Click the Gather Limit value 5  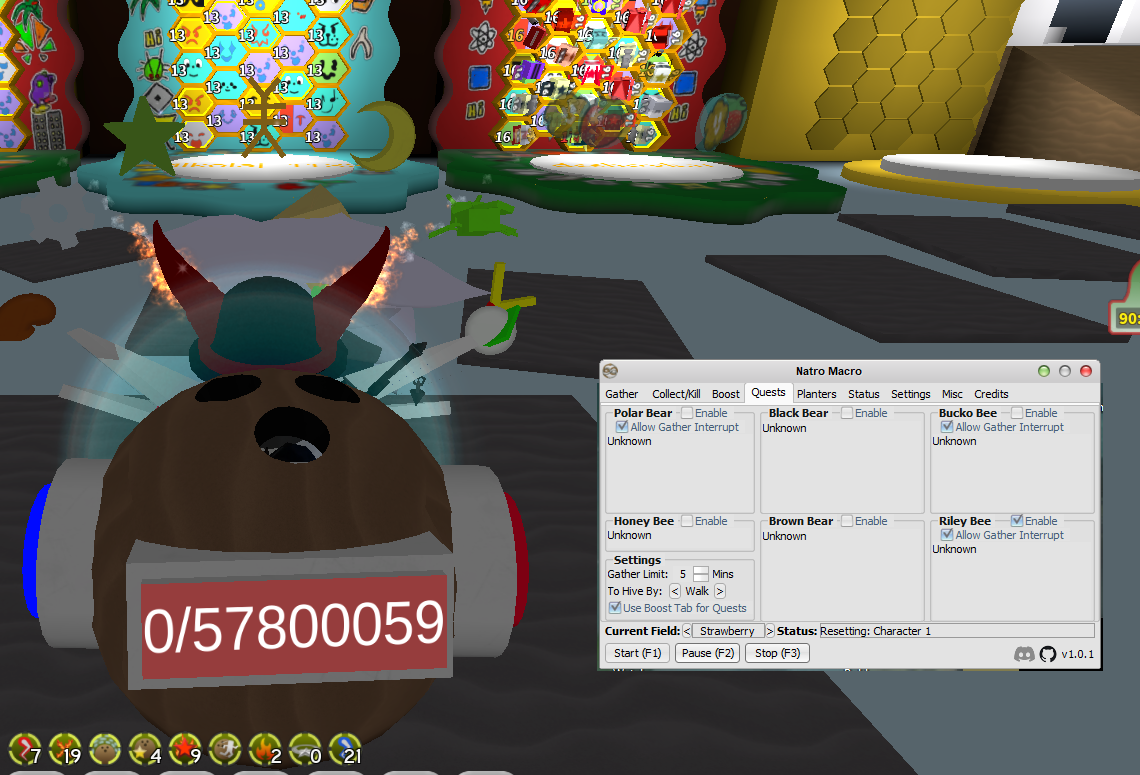click(x=683, y=574)
